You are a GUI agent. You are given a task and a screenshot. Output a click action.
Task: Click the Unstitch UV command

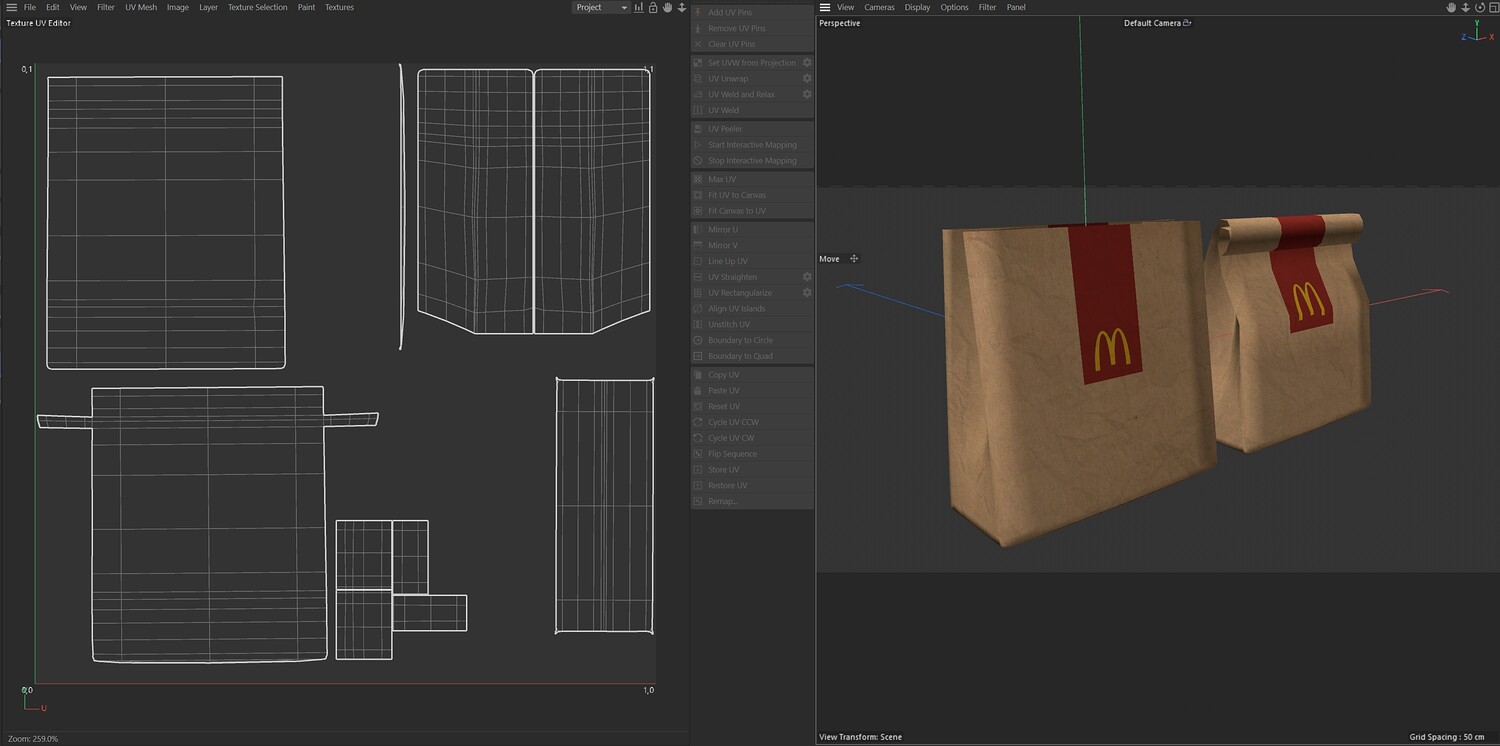[752, 325]
